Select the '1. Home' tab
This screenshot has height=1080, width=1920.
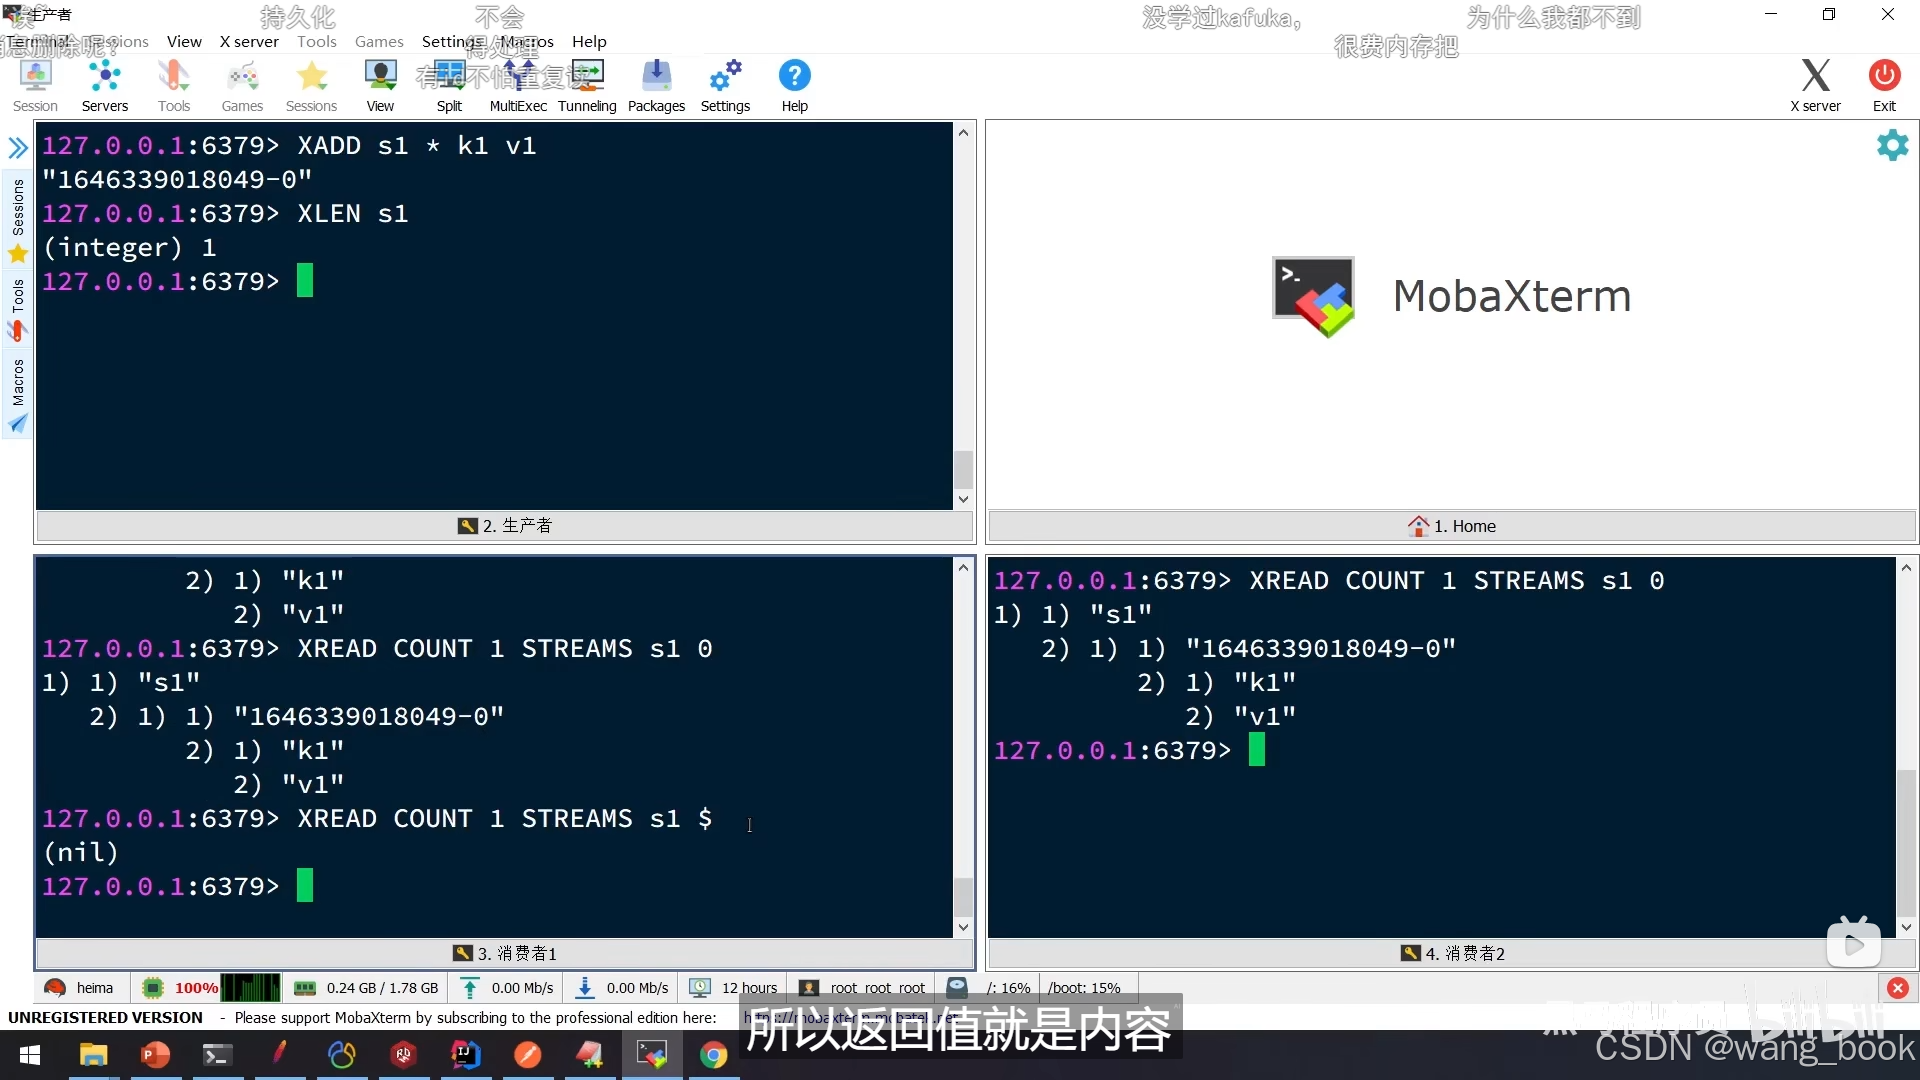pos(1452,526)
